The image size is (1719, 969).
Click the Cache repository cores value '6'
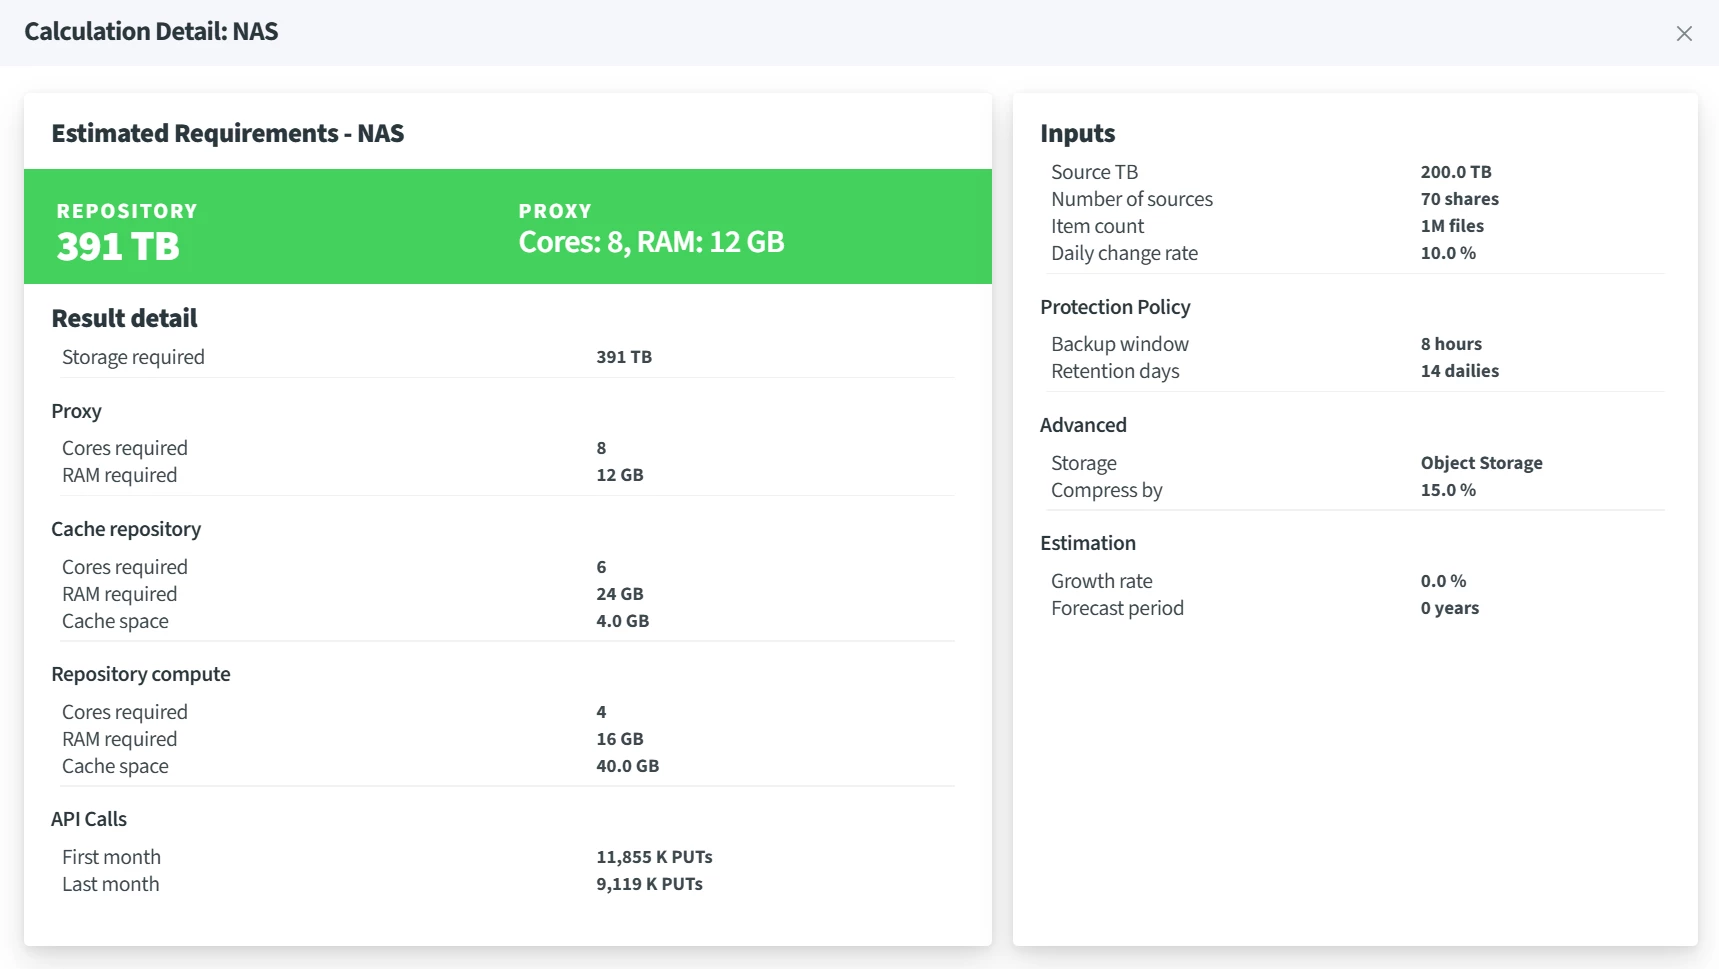pos(601,567)
